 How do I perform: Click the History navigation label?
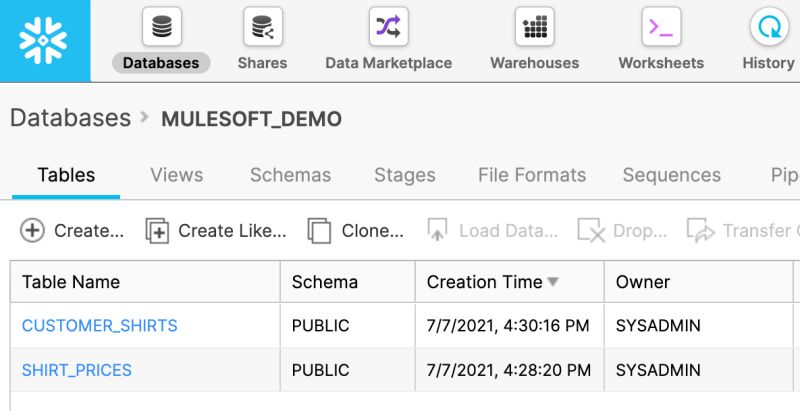point(768,63)
